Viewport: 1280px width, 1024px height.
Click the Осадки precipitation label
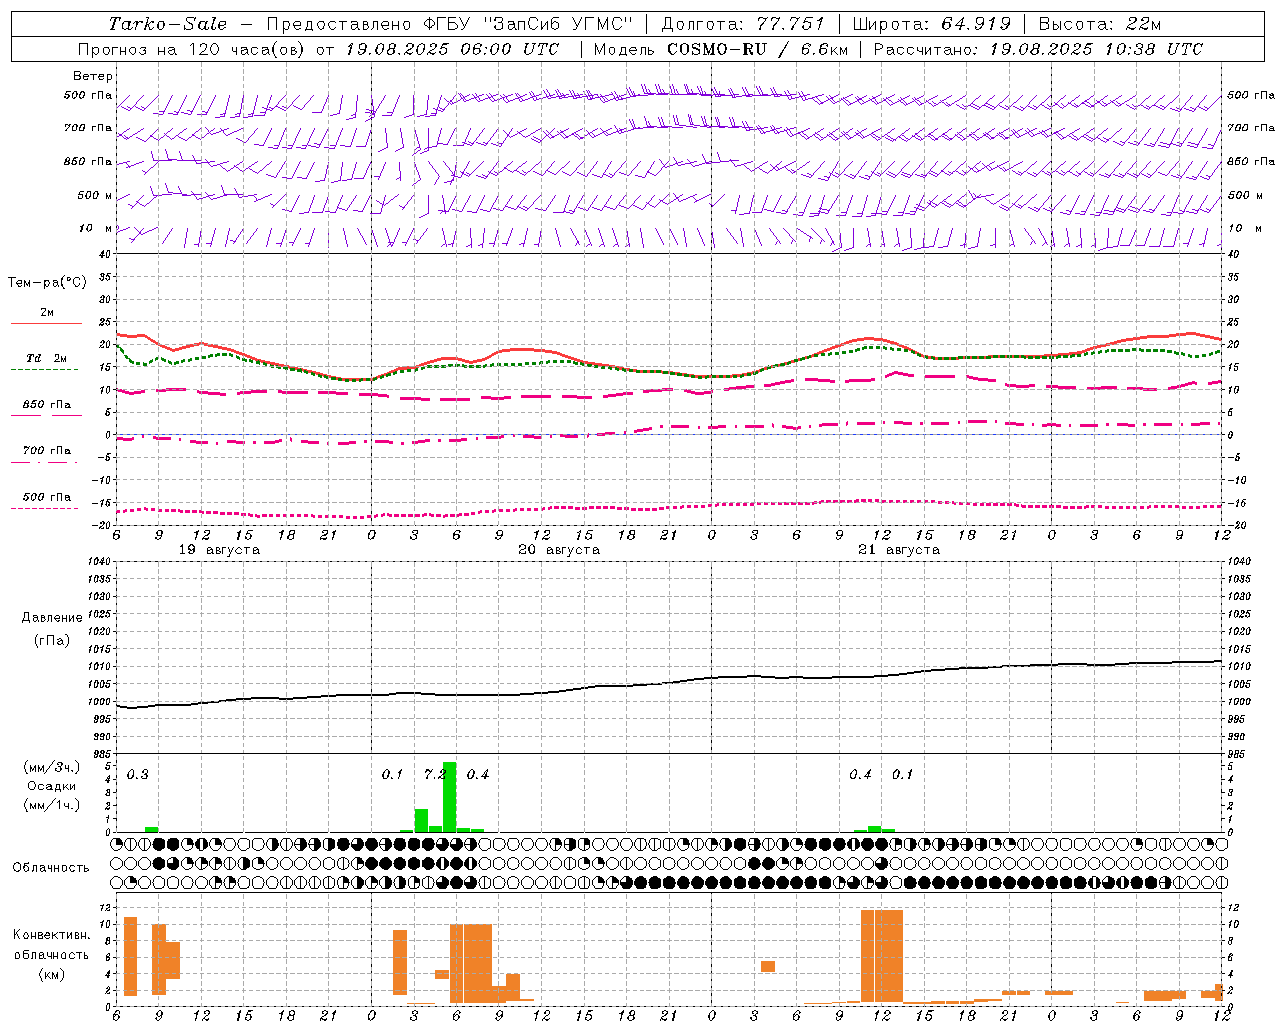[x=51, y=786]
